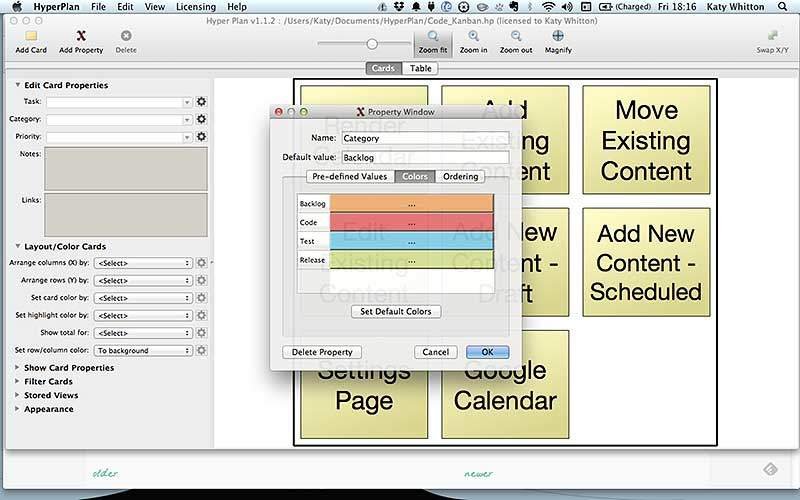Click Set Default Colors button
800x500 pixels.
tap(396, 311)
